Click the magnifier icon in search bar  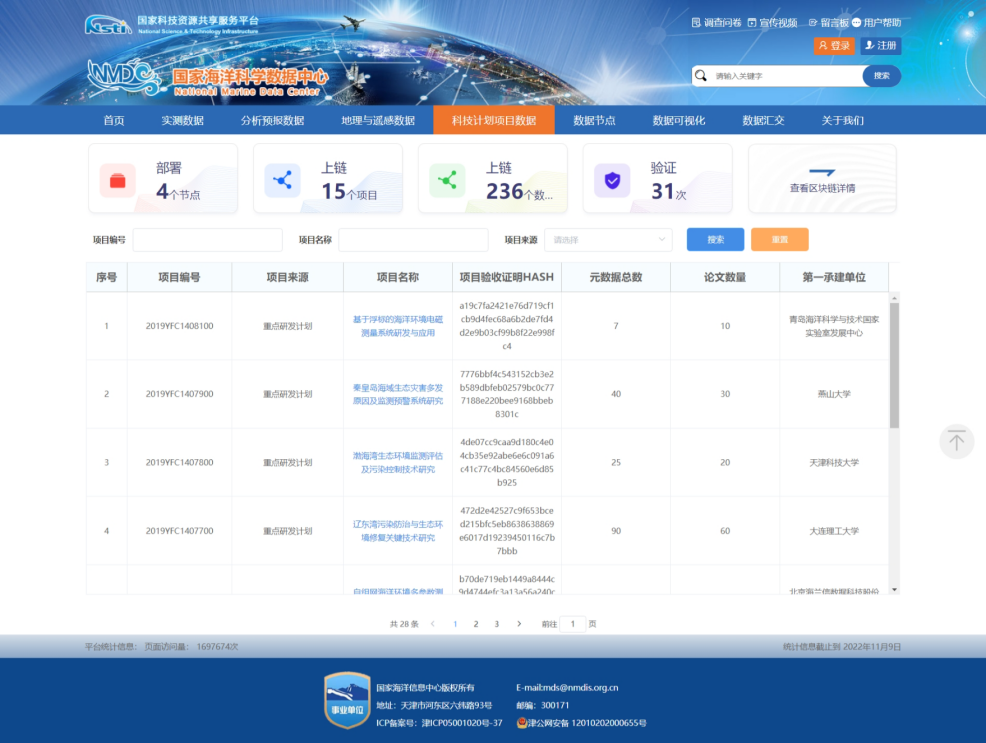pyautogui.click(x=702, y=75)
